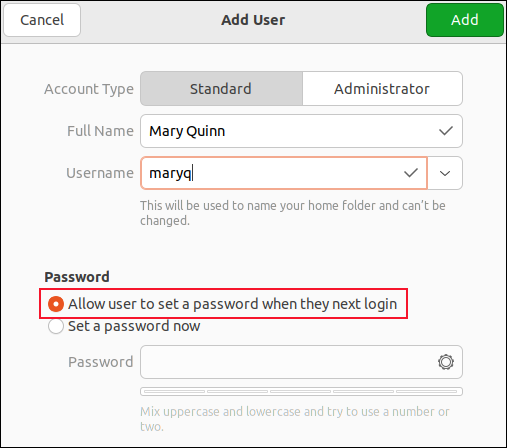The height and width of the screenshot is (448, 507).
Task: Switch account type to Standard
Action: click(221, 89)
